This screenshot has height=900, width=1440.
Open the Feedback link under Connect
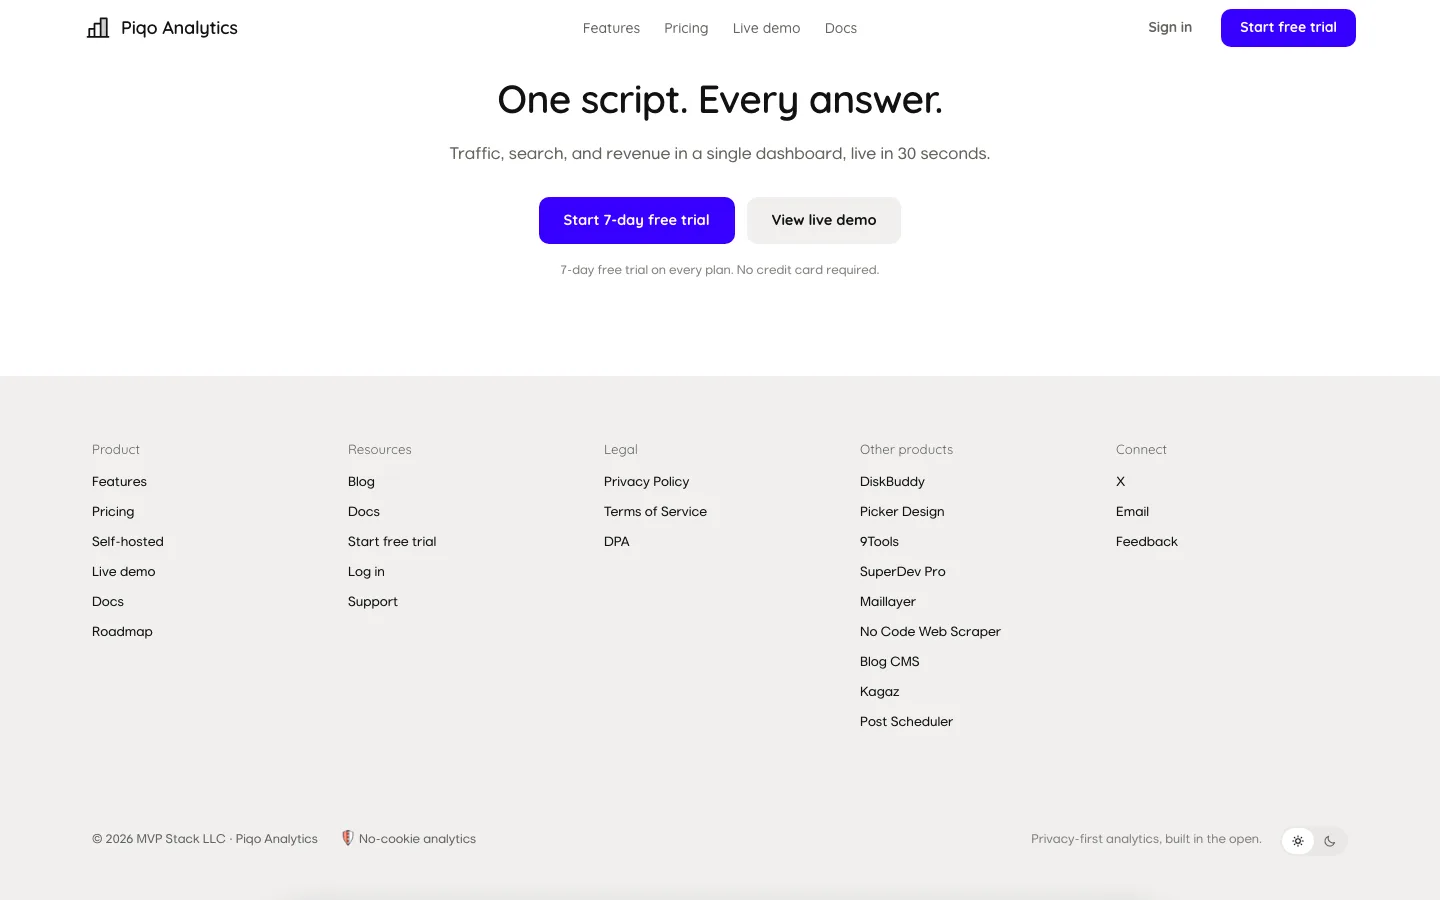tap(1147, 541)
